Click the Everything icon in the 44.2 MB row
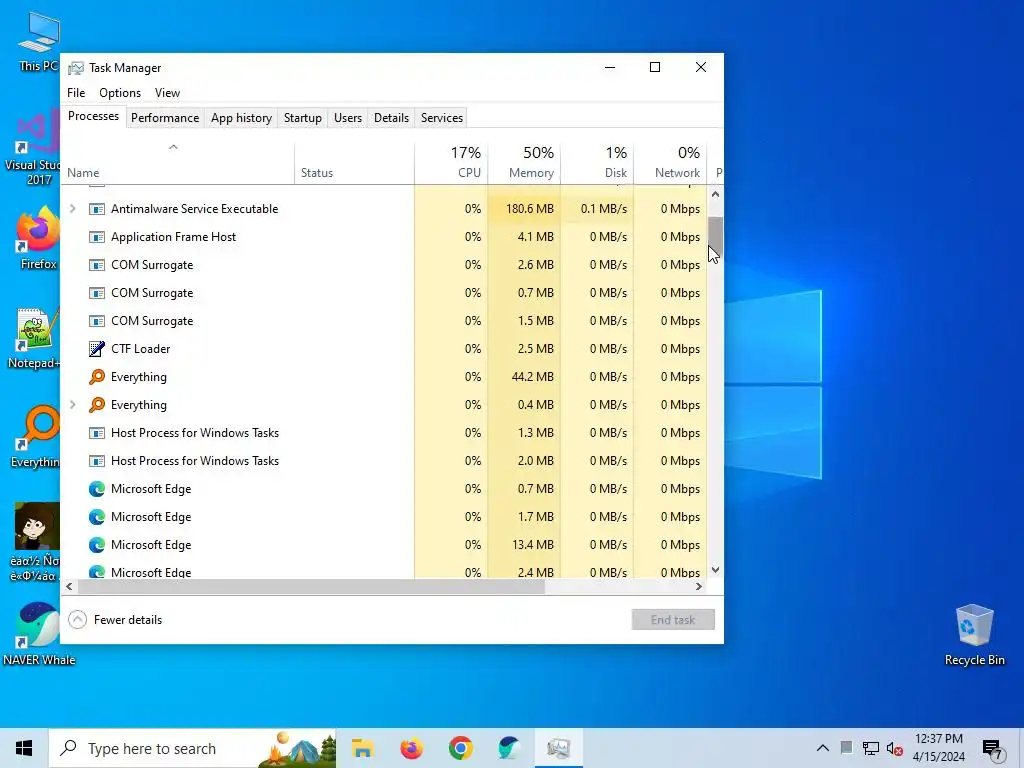This screenshot has height=768, width=1024. tap(97, 377)
